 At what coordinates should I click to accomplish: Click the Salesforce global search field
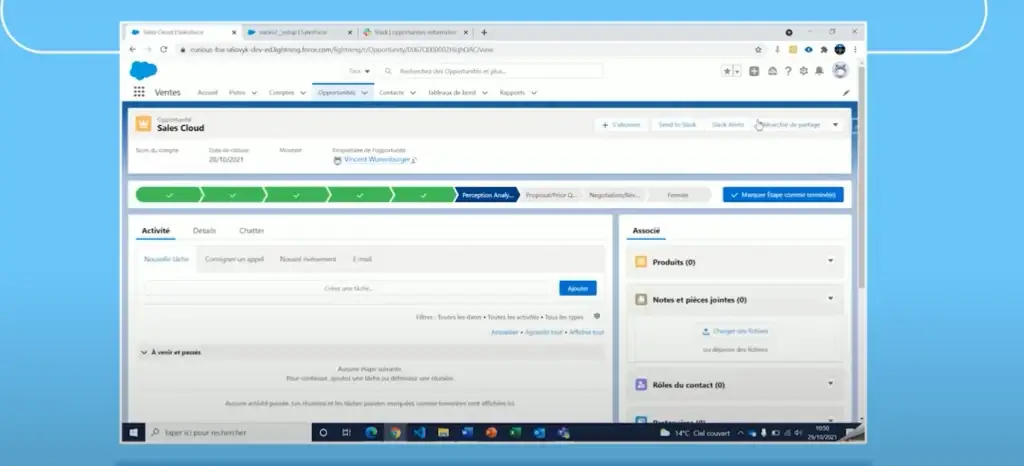tap(490, 71)
